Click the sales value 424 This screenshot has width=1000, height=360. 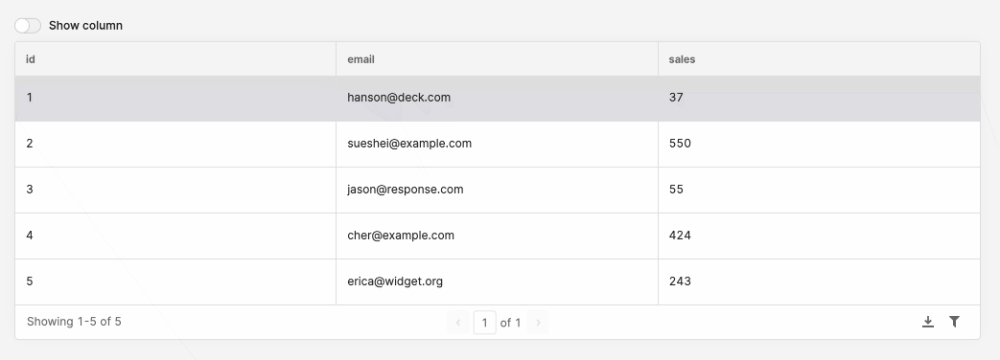pyautogui.click(x=680, y=236)
